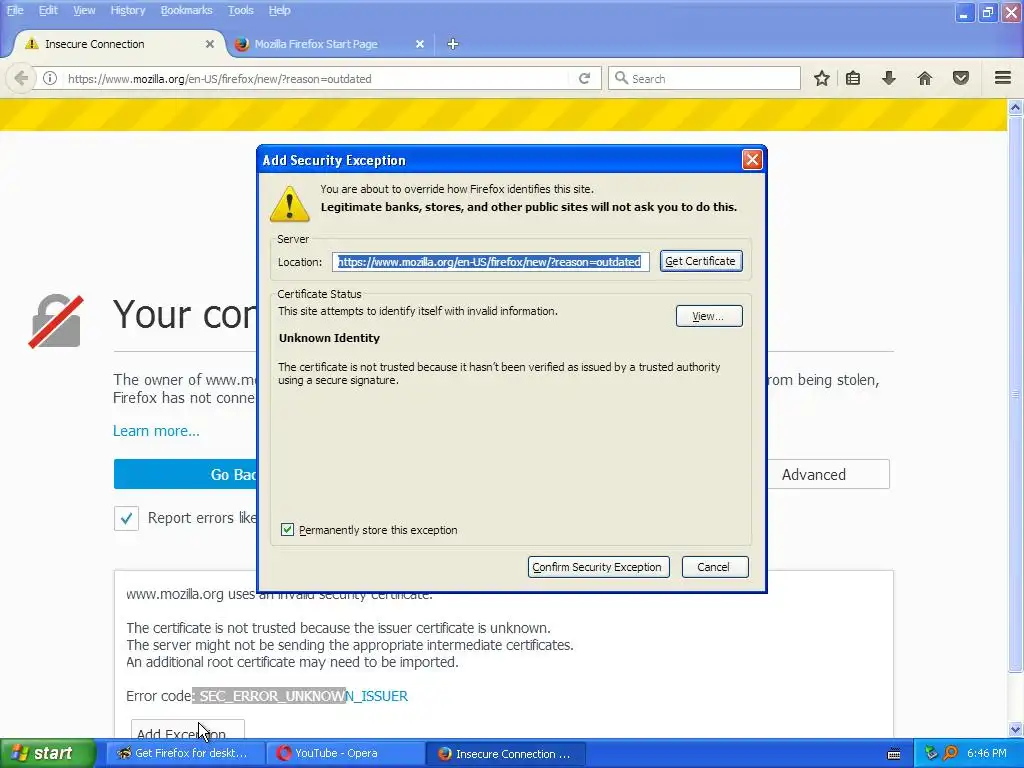Open the Edit menu
The height and width of the screenshot is (768, 1024).
[x=48, y=10]
